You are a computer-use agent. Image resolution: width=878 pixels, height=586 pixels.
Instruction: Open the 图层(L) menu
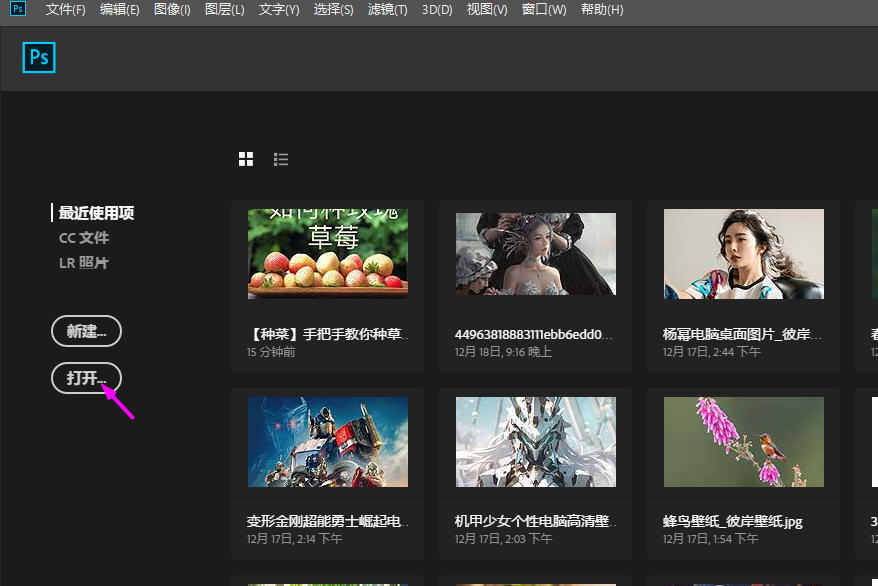pyautogui.click(x=224, y=10)
